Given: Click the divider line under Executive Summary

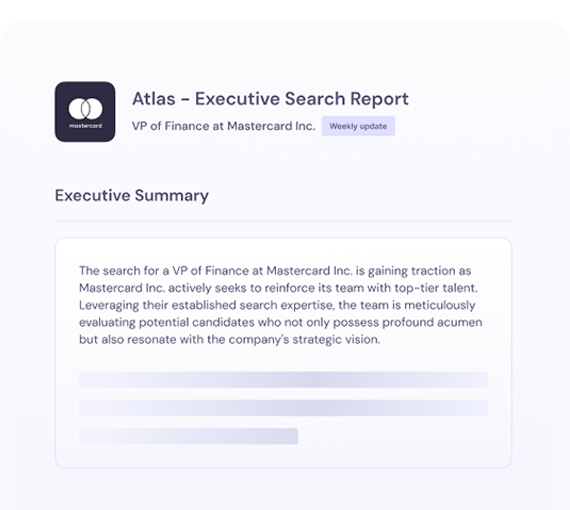Looking at the screenshot, I should click(x=284, y=220).
